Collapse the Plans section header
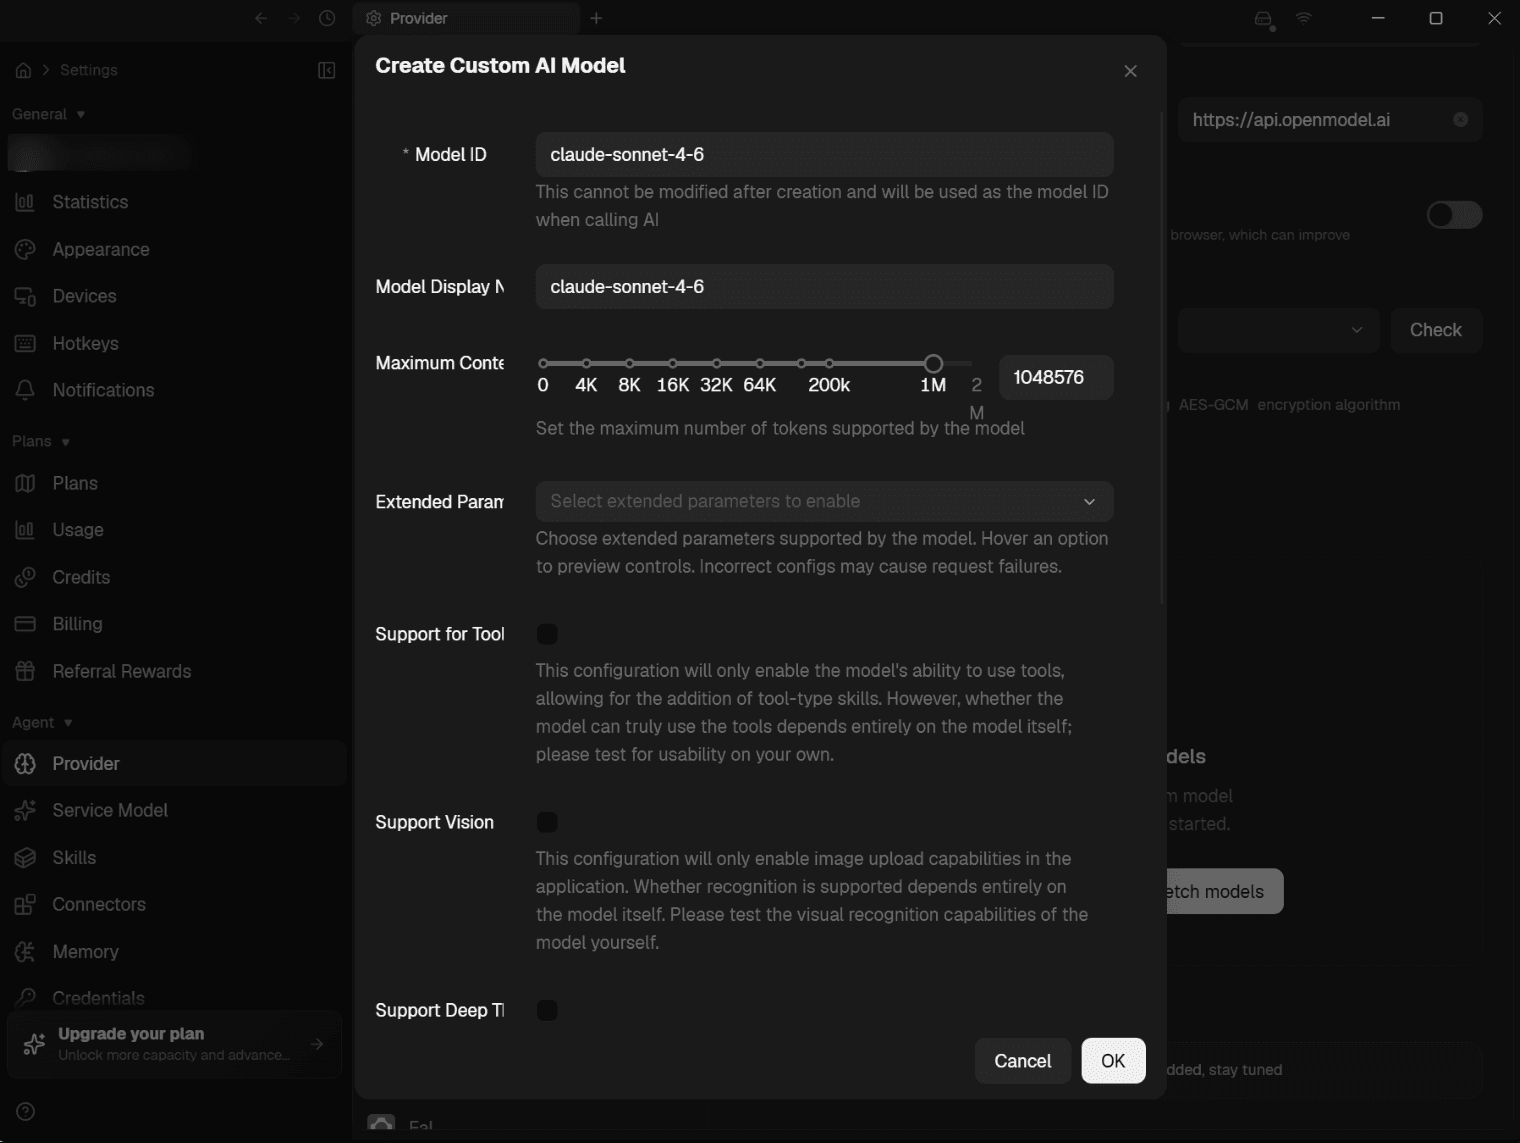 tap(40, 441)
